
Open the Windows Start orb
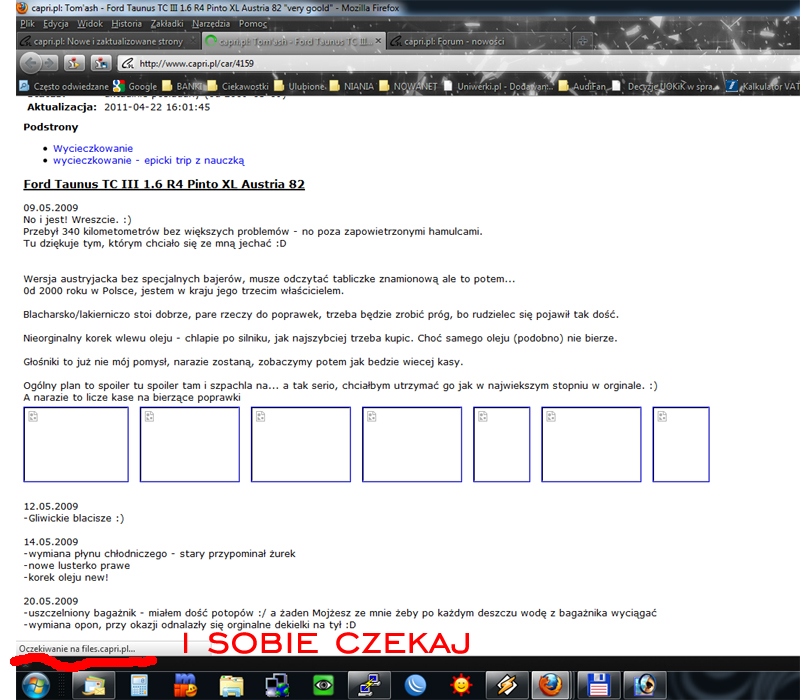[x=36, y=684]
